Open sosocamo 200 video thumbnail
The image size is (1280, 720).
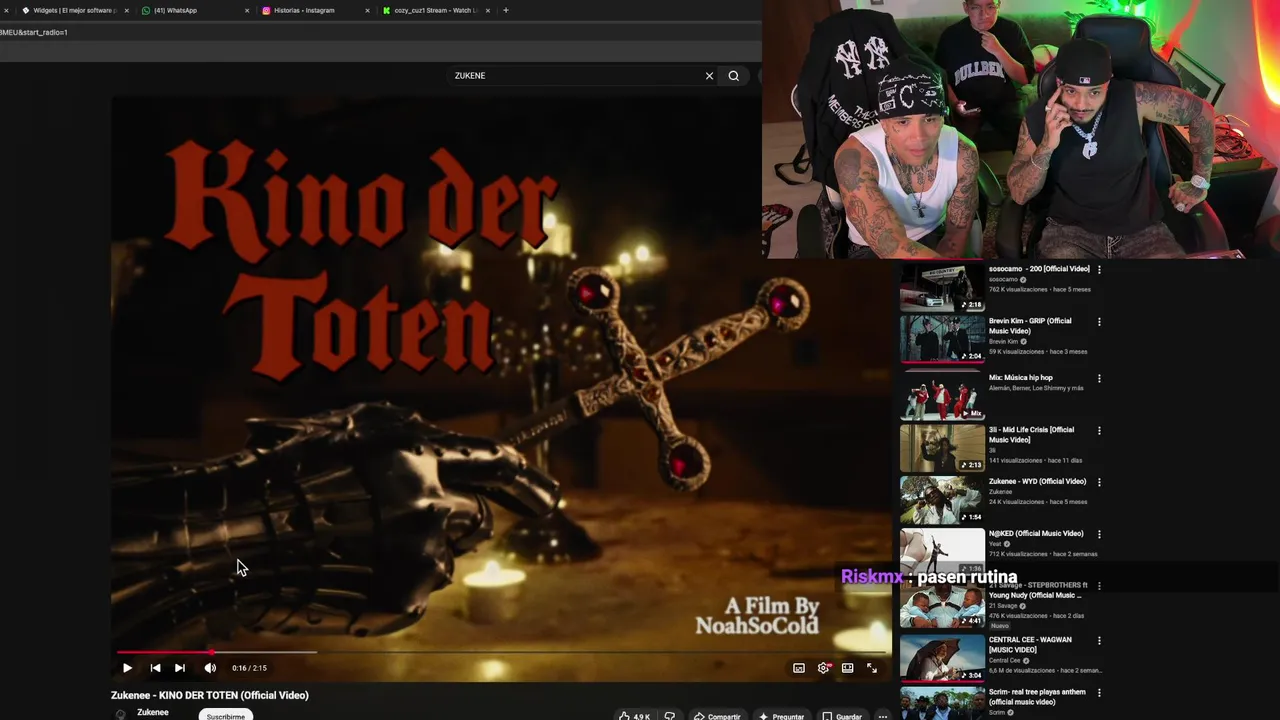(x=942, y=287)
